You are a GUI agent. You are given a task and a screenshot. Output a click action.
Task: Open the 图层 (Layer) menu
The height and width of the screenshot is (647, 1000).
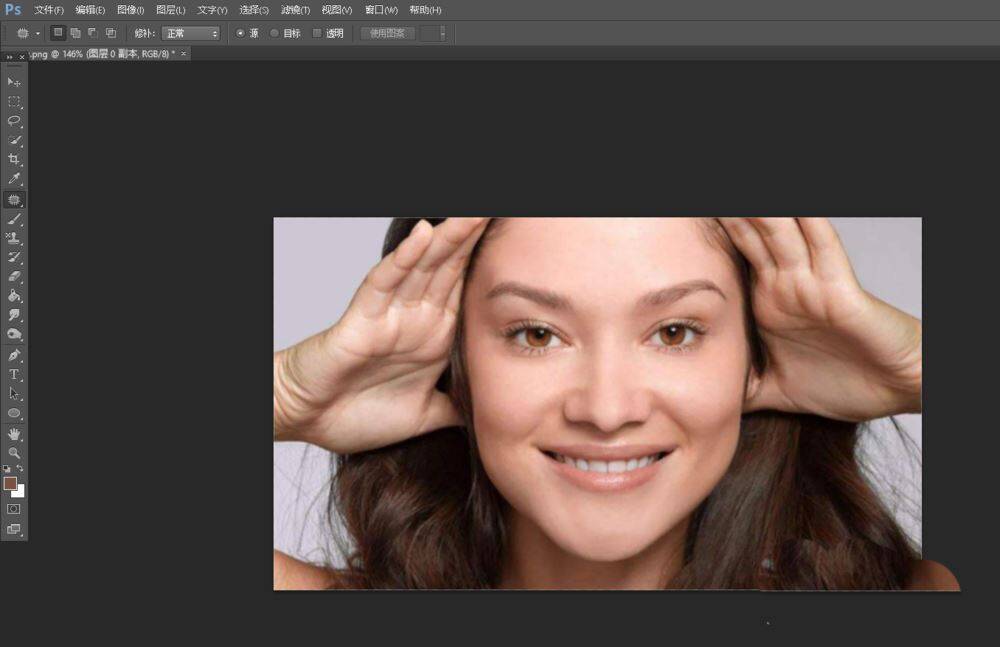pos(170,10)
